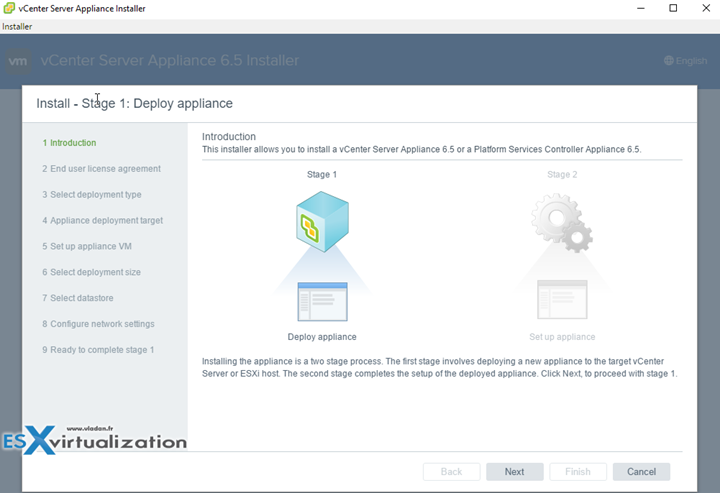Select step 5 Set up appliance VM
The width and height of the screenshot is (720, 493).
(87, 246)
